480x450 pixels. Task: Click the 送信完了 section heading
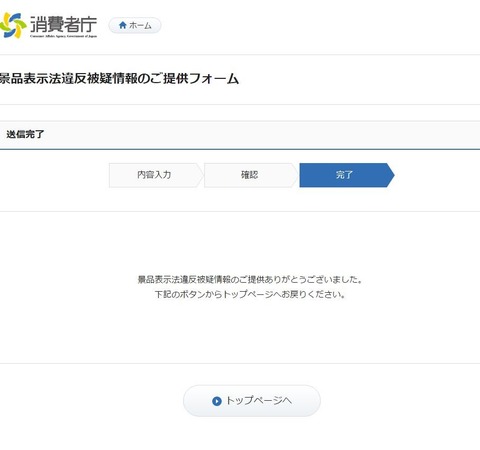25,134
